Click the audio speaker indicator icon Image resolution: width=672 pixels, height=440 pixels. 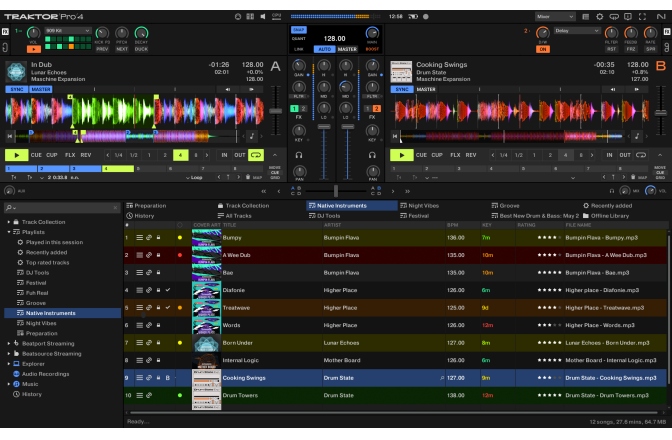[x=263, y=17]
